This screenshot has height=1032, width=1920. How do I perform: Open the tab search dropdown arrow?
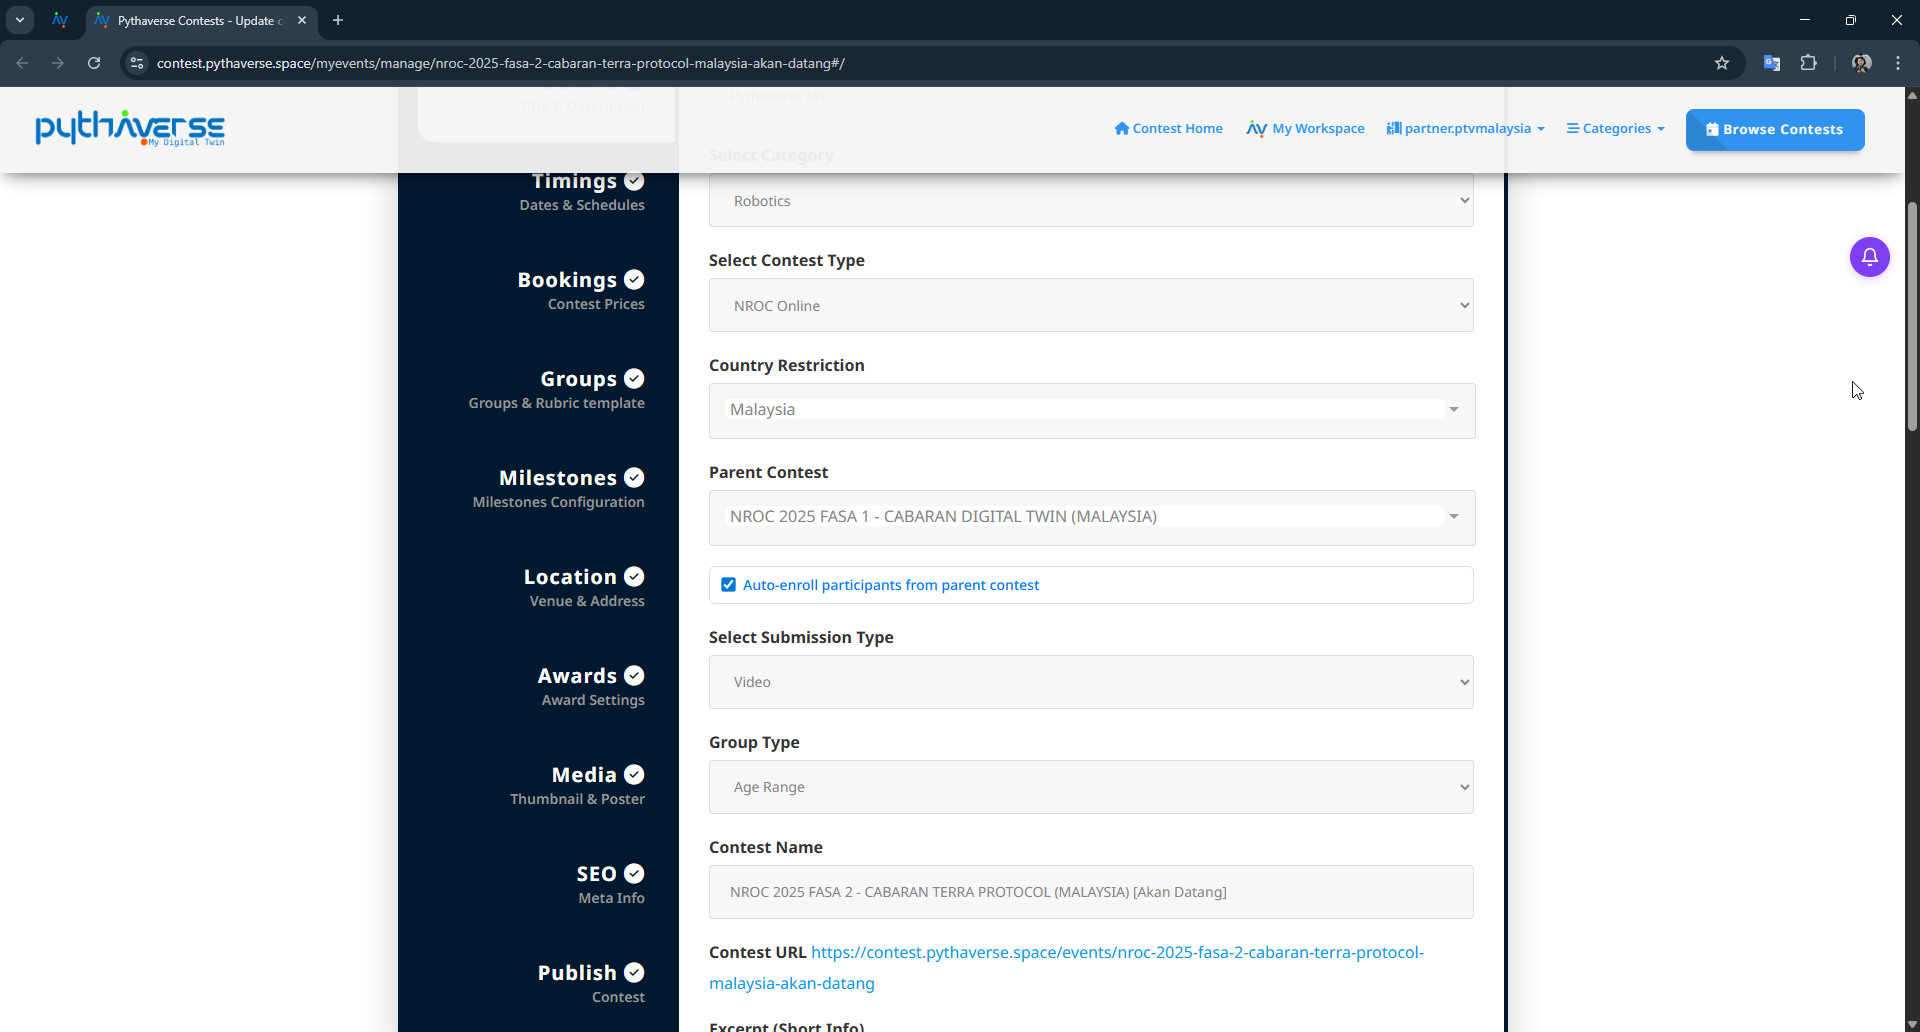click(x=20, y=20)
